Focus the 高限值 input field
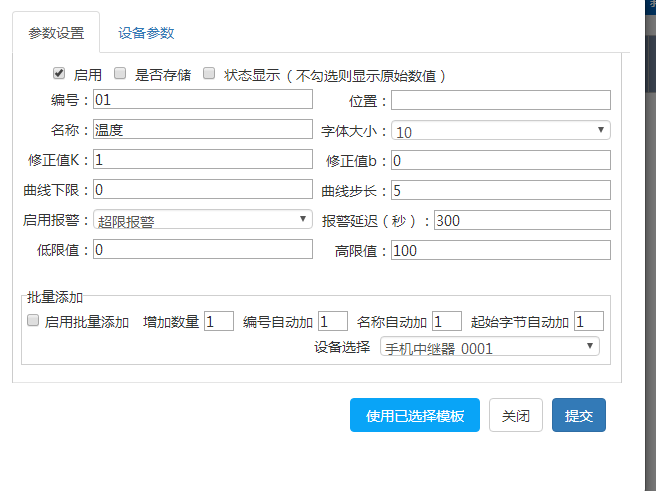The image size is (656, 491). pyautogui.click(x=501, y=250)
